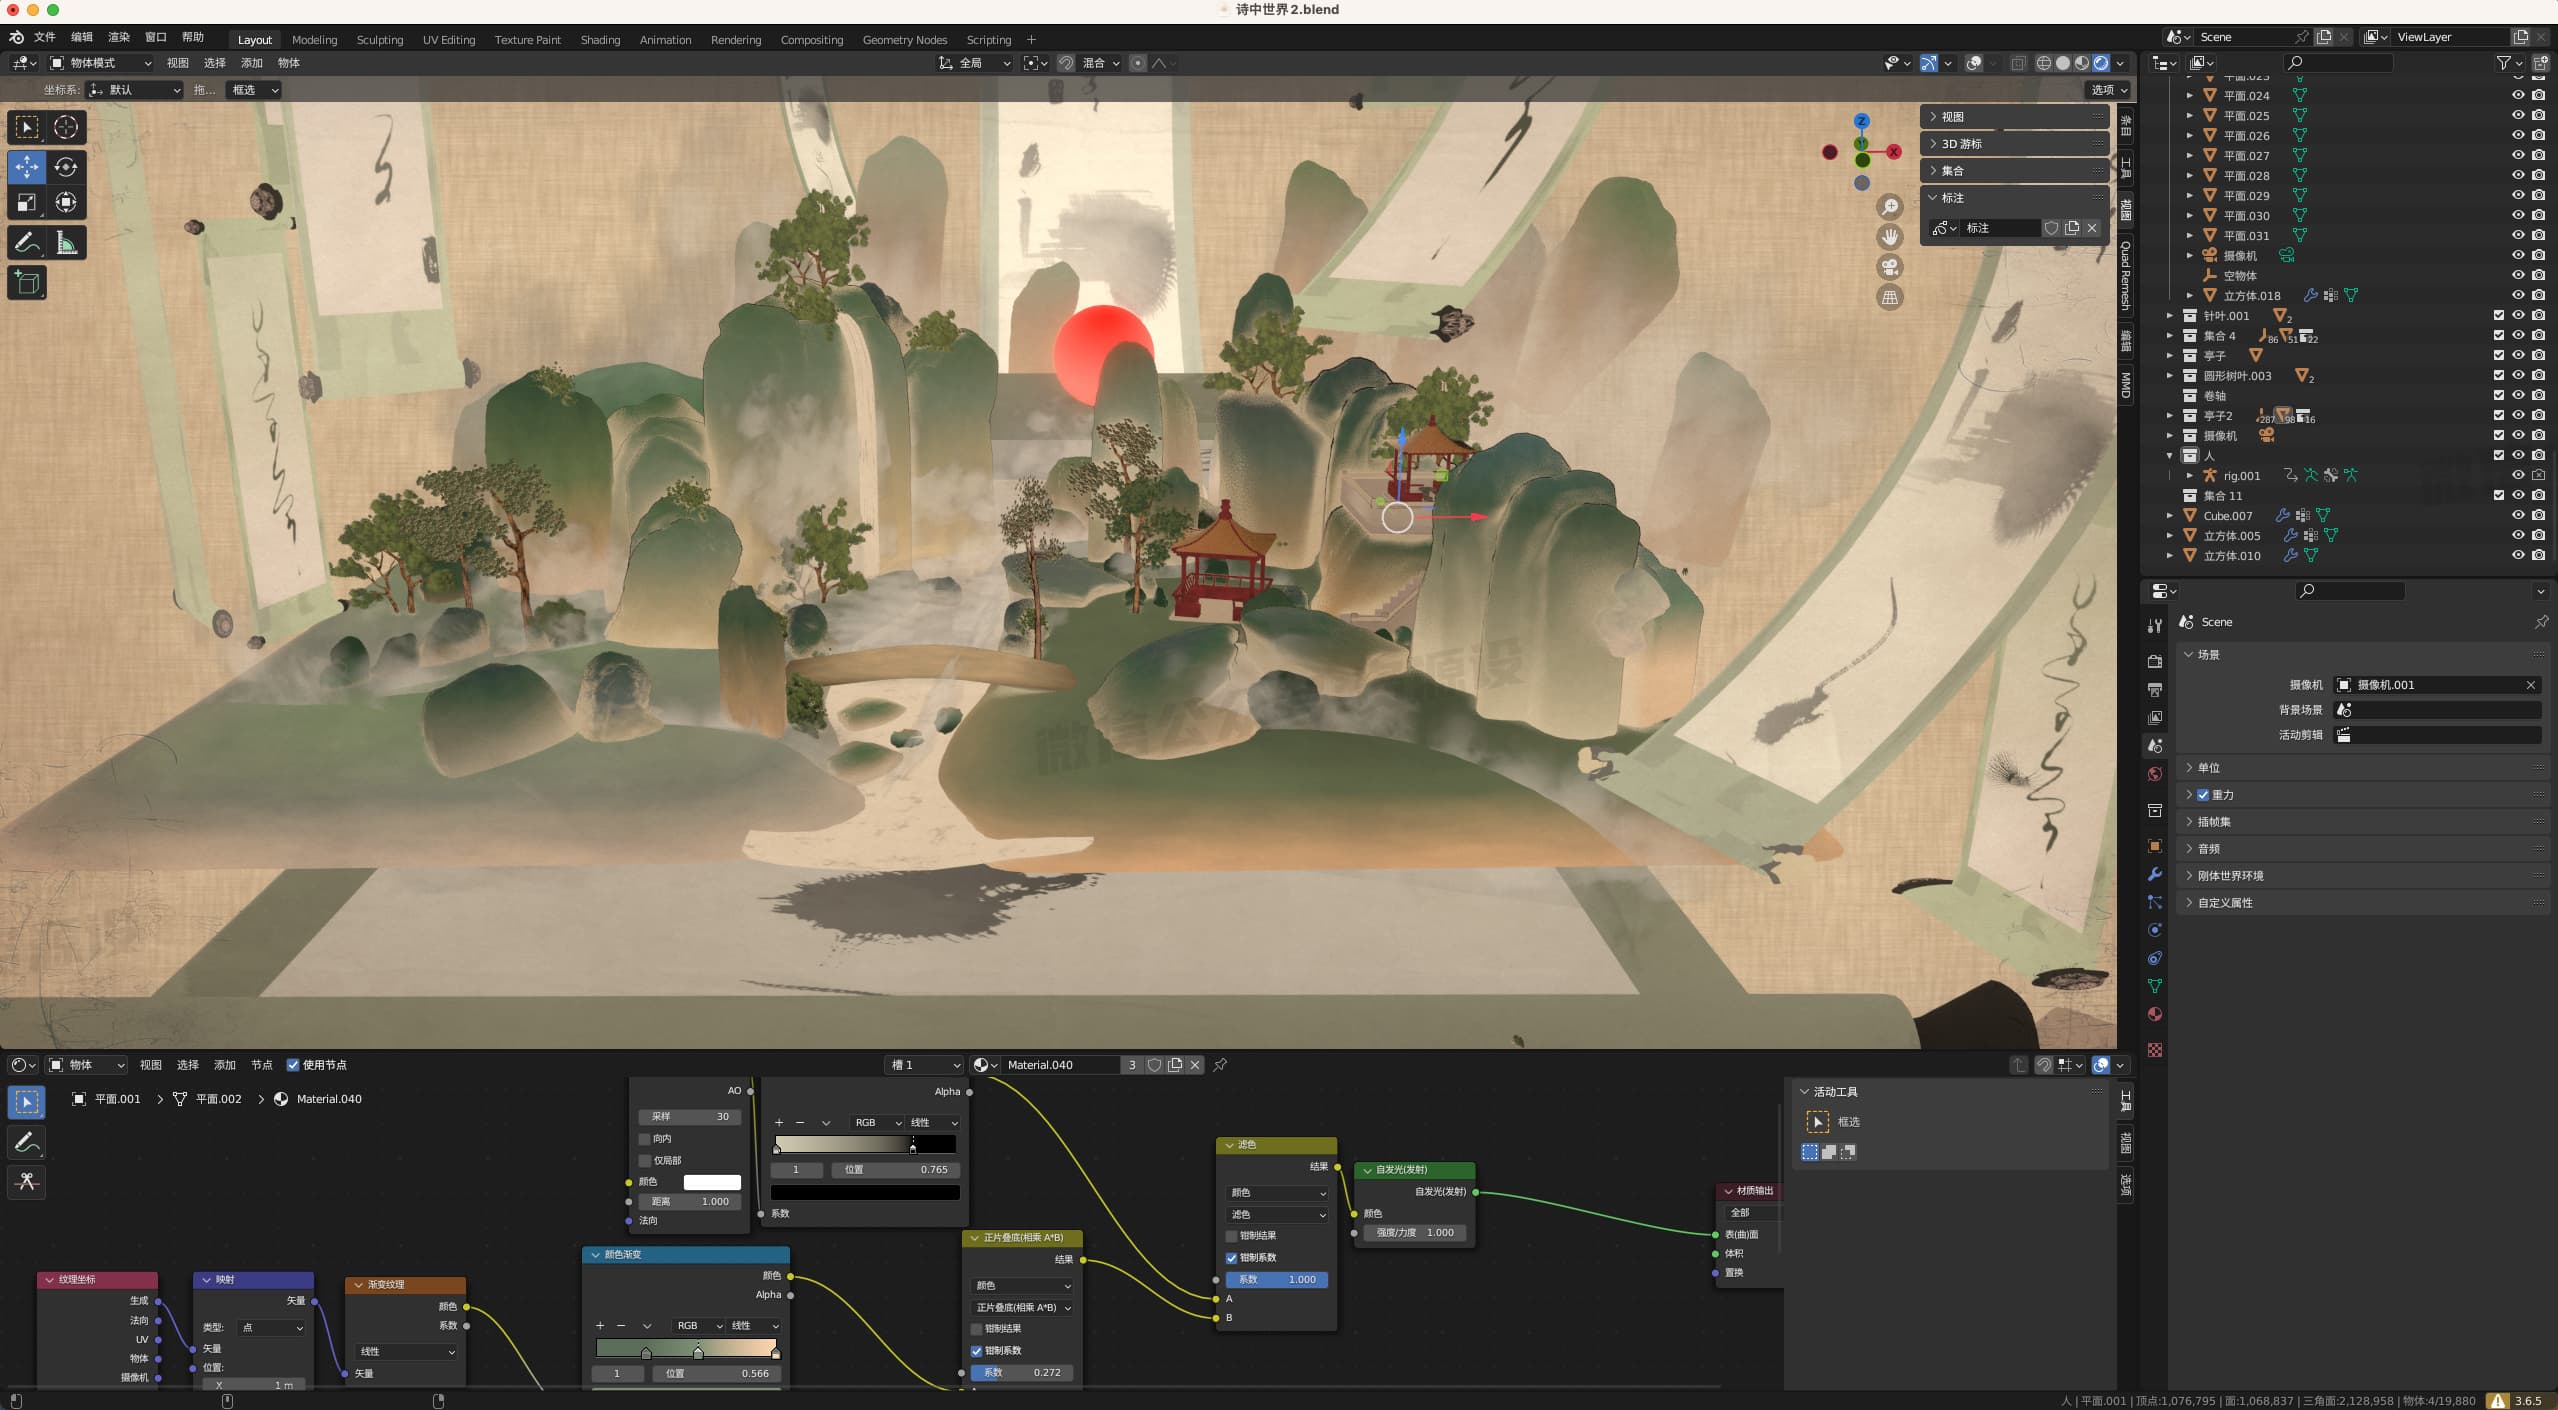Toggle camera view gizmo icon
Screen dimensions: 2558x1410
click(1889, 267)
